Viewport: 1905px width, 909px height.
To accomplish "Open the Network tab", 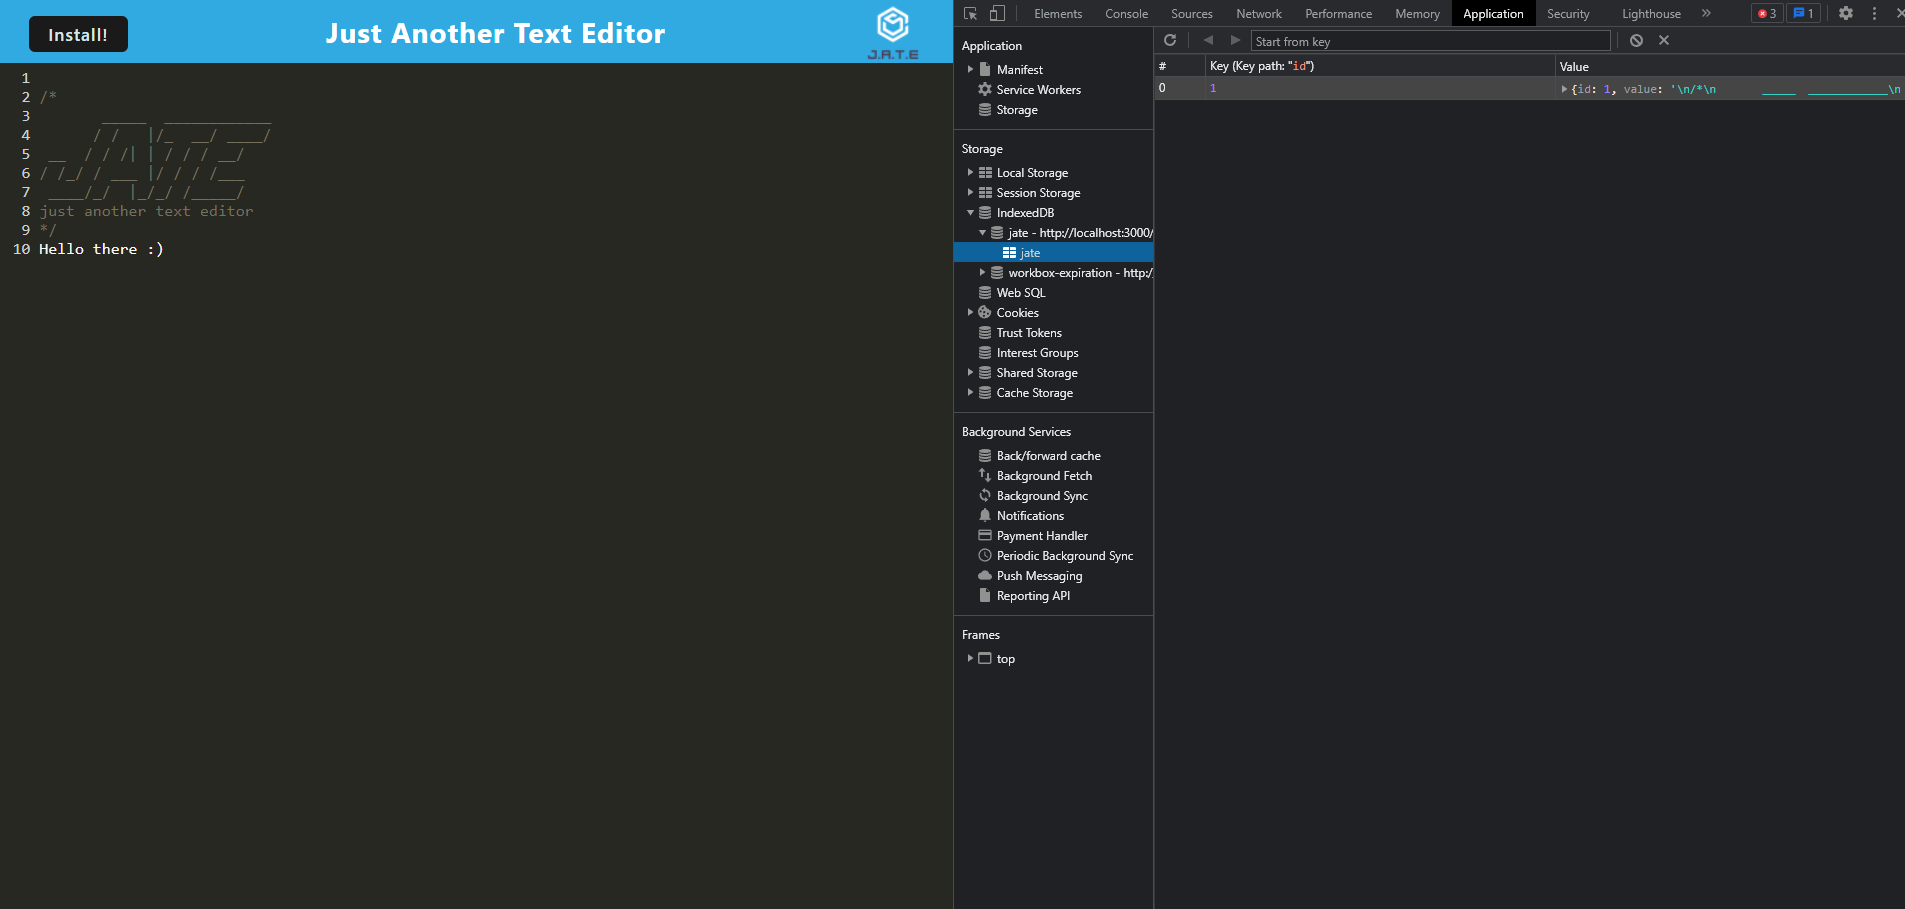I will tap(1258, 13).
